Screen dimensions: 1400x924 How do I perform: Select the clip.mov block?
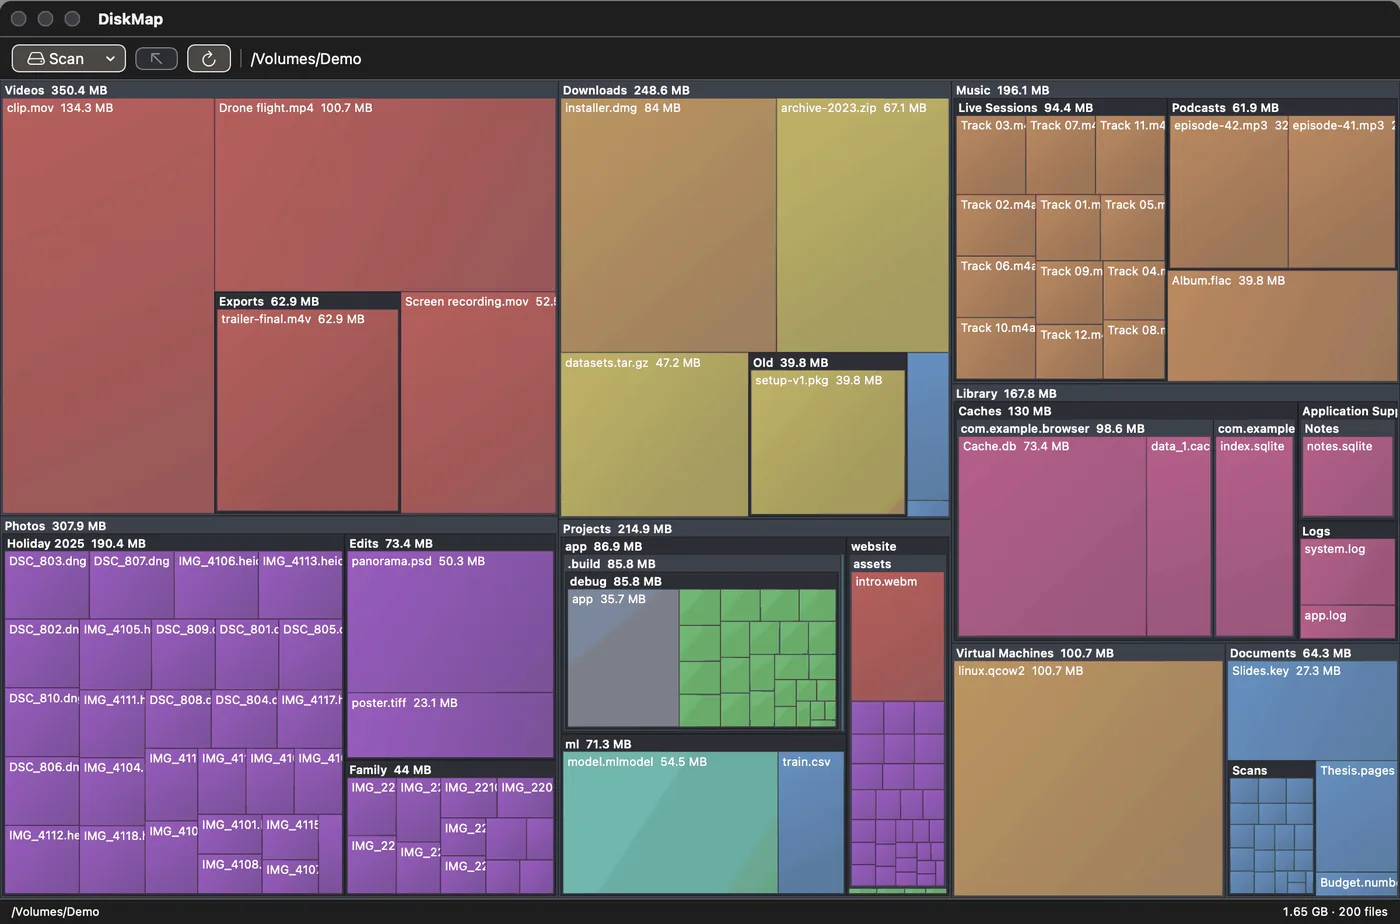click(108, 306)
